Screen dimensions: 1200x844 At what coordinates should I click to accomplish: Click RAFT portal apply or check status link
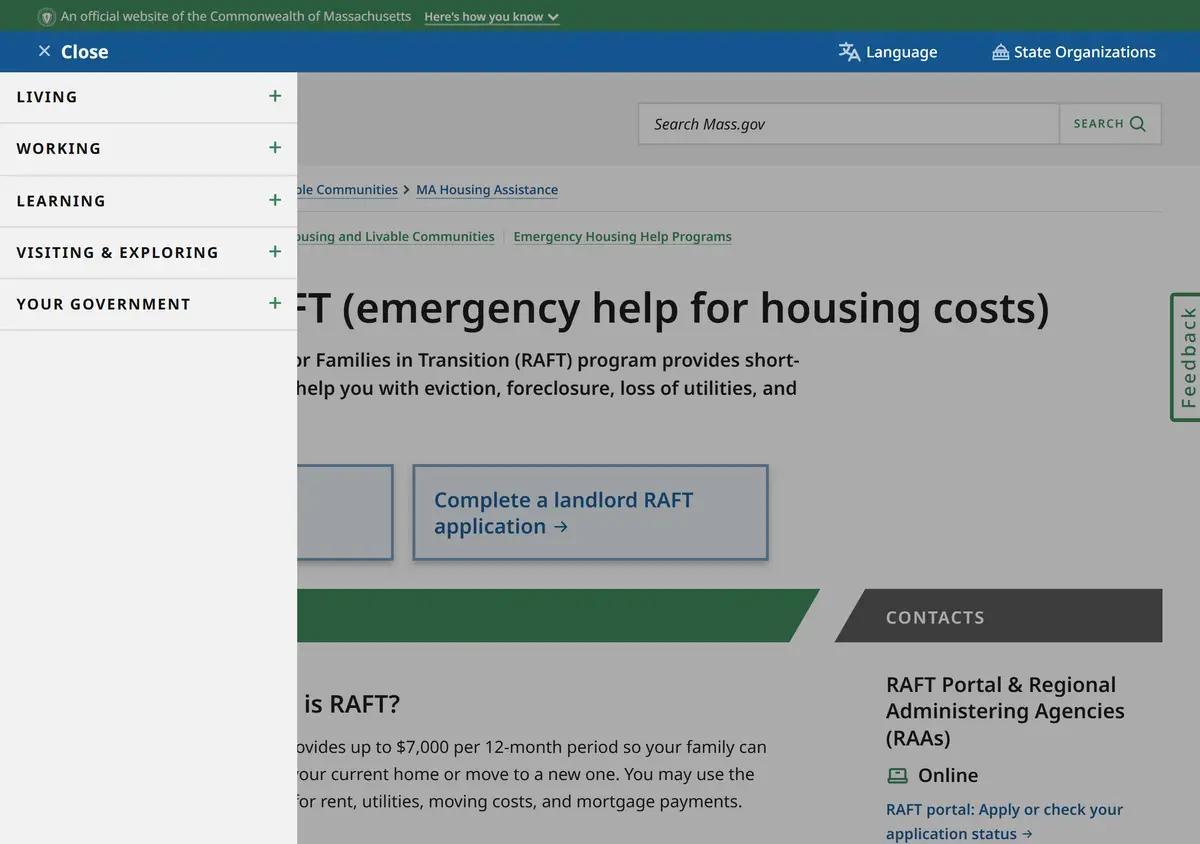point(1005,821)
